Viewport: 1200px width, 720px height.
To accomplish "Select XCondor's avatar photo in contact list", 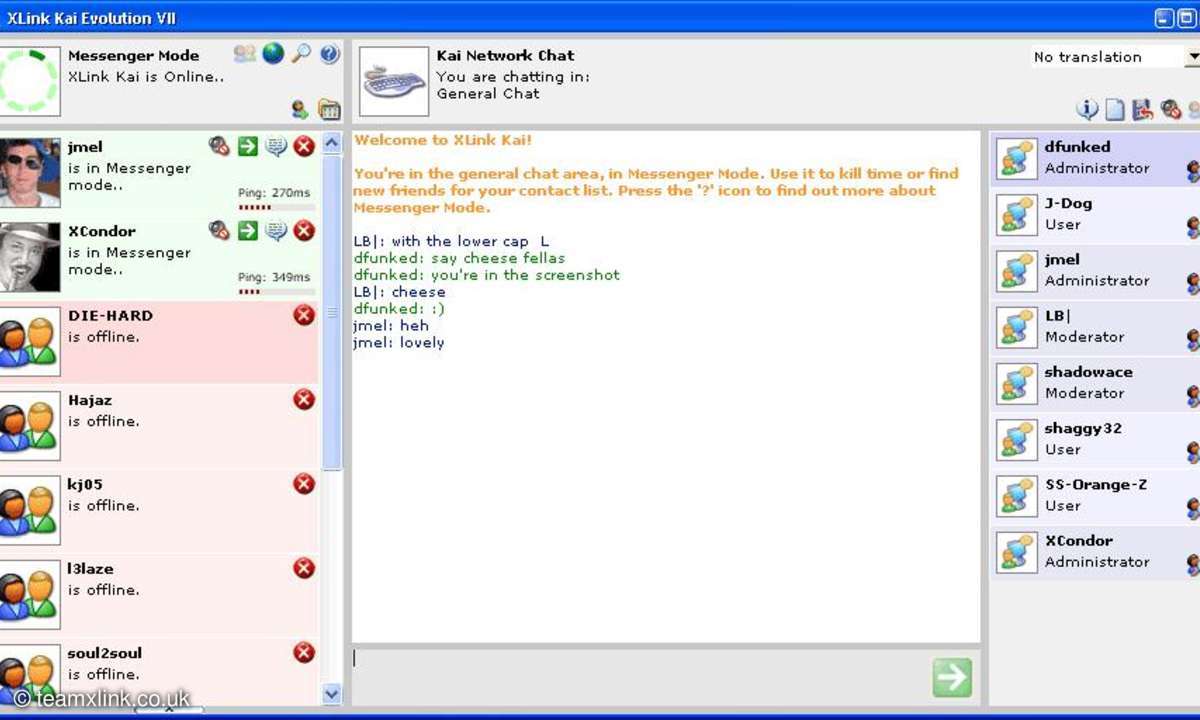I will pos(30,256).
